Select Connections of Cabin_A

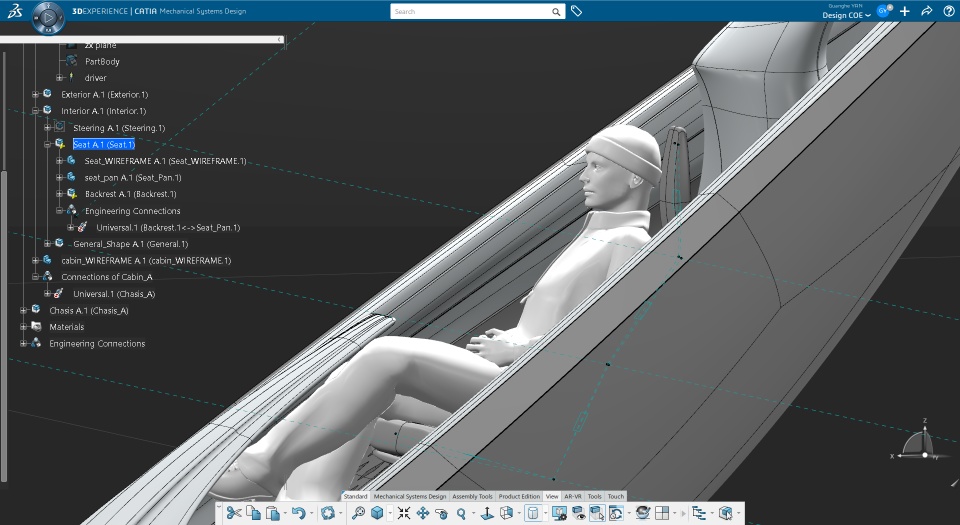[x=107, y=277]
